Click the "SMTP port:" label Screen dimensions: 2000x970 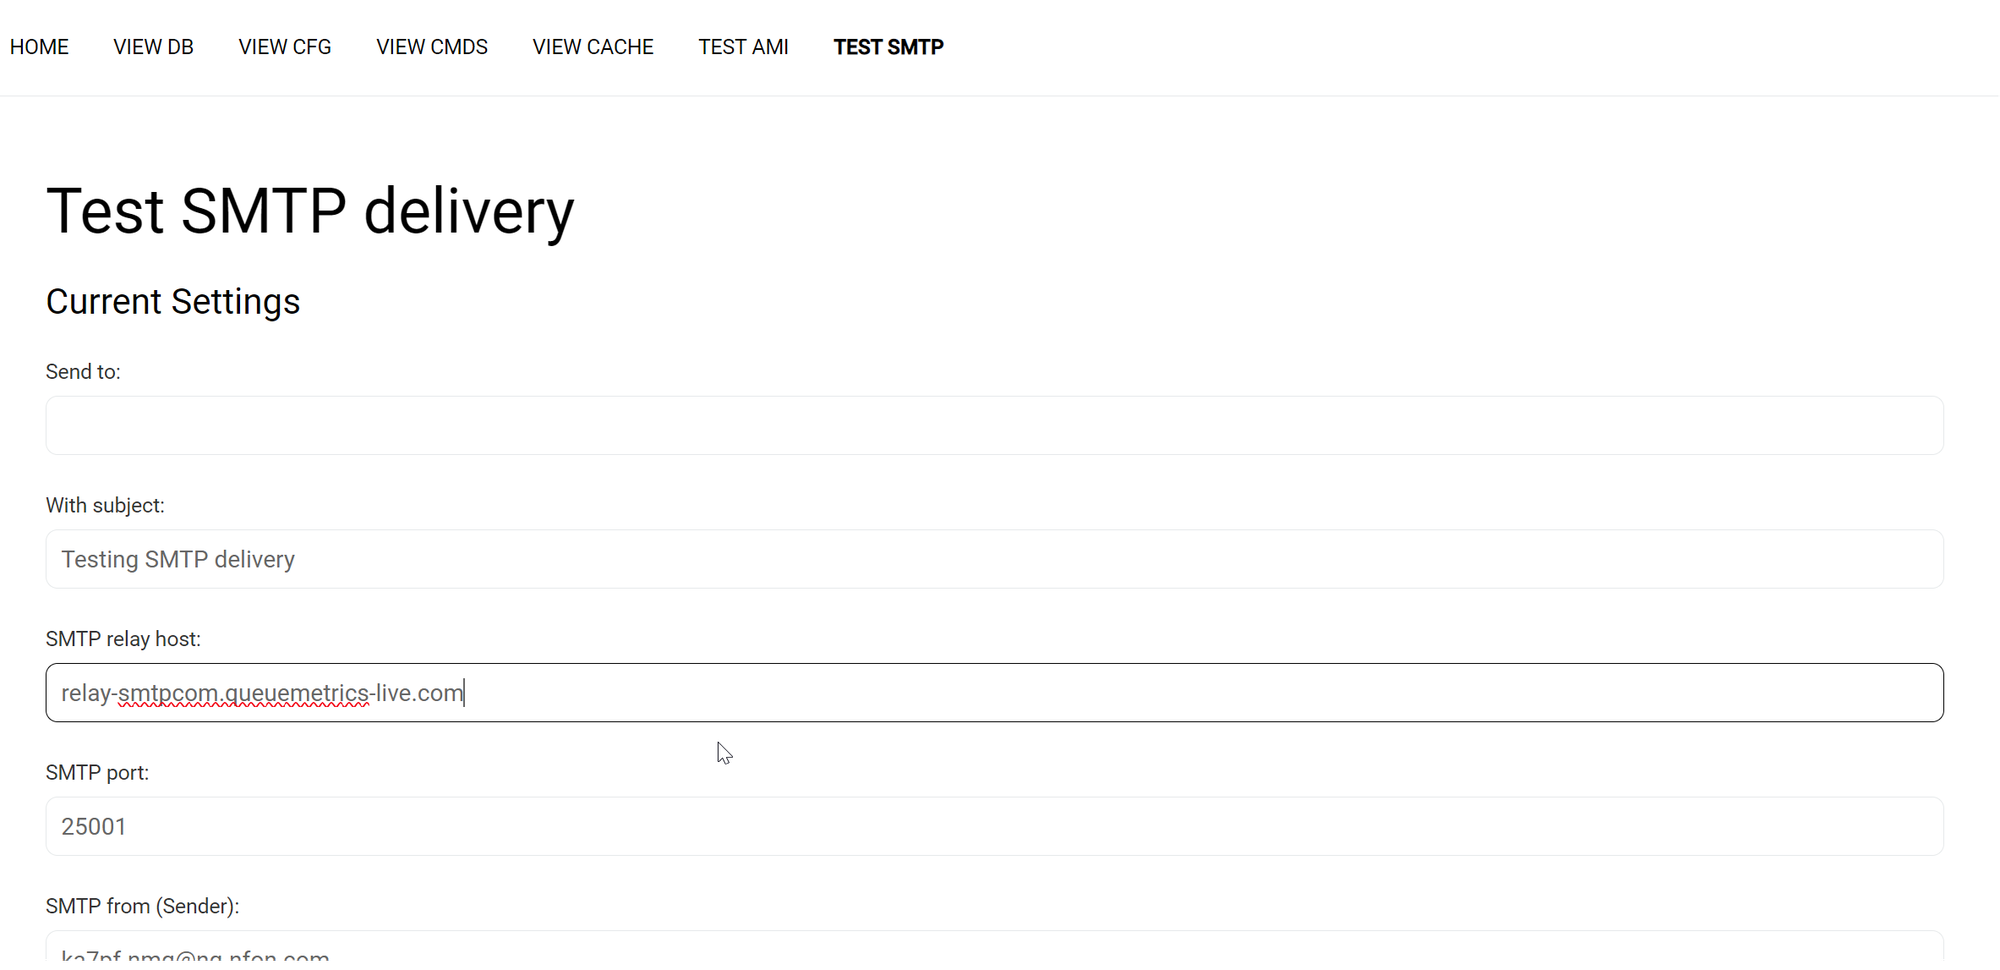(97, 773)
